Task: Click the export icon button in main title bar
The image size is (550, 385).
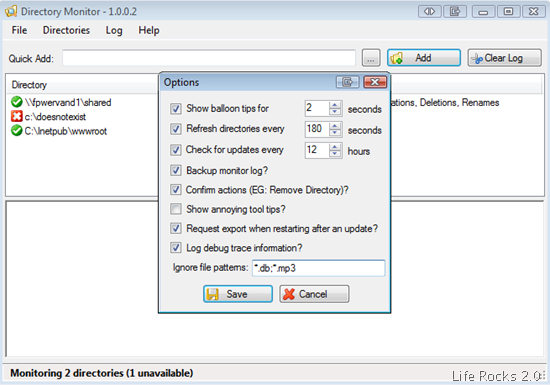Action: click(455, 12)
